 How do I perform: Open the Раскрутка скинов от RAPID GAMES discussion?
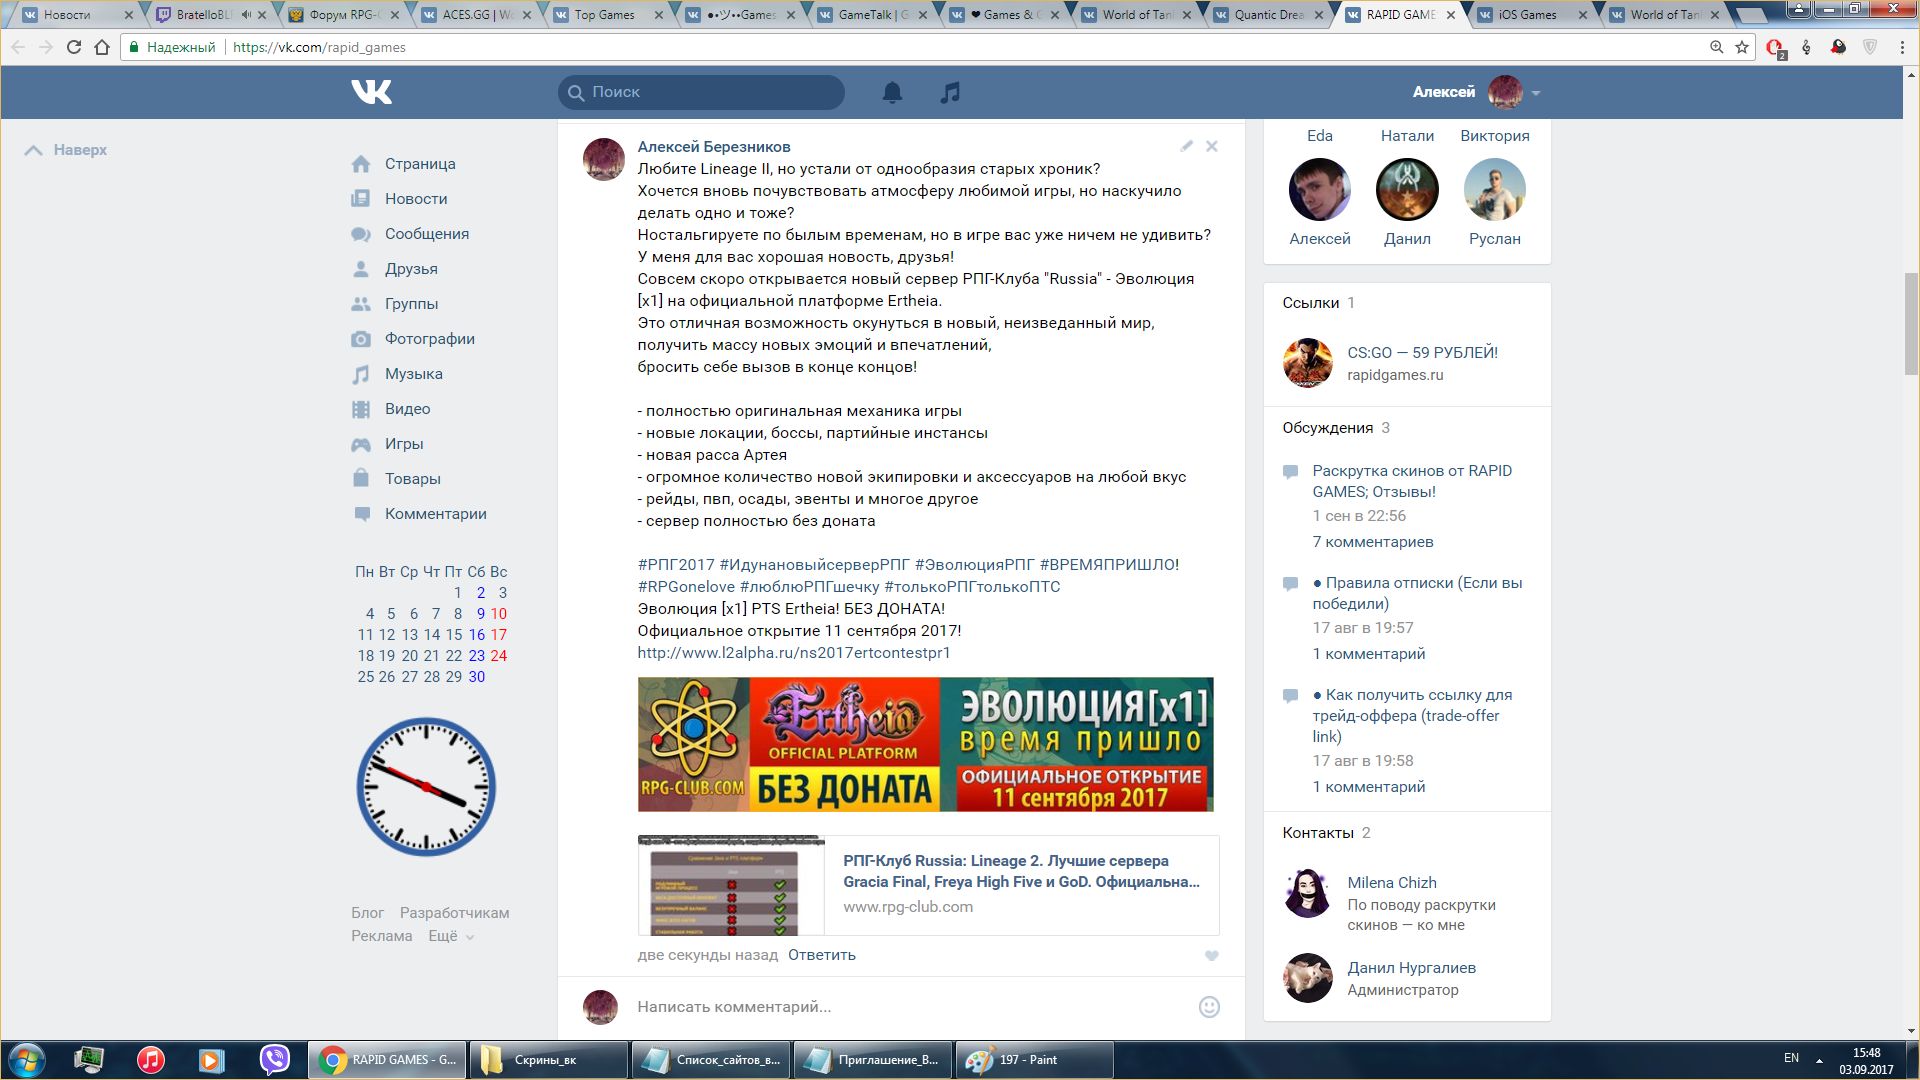click(1412, 481)
